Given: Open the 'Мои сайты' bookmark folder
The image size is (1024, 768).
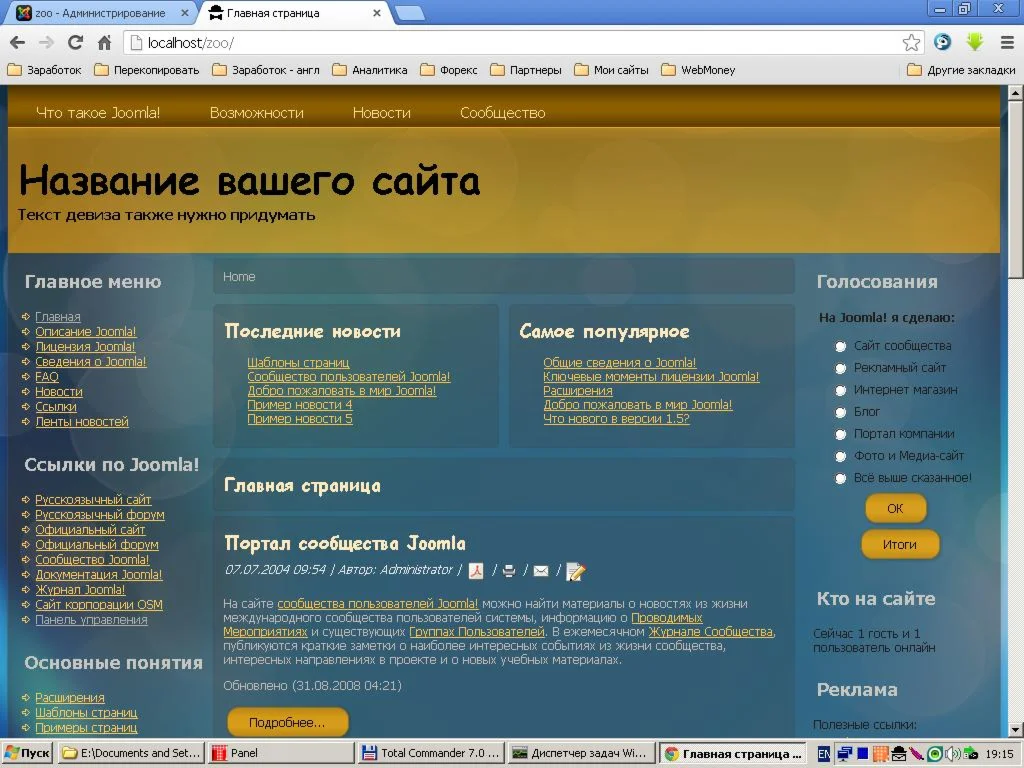Looking at the screenshot, I should tap(612, 70).
